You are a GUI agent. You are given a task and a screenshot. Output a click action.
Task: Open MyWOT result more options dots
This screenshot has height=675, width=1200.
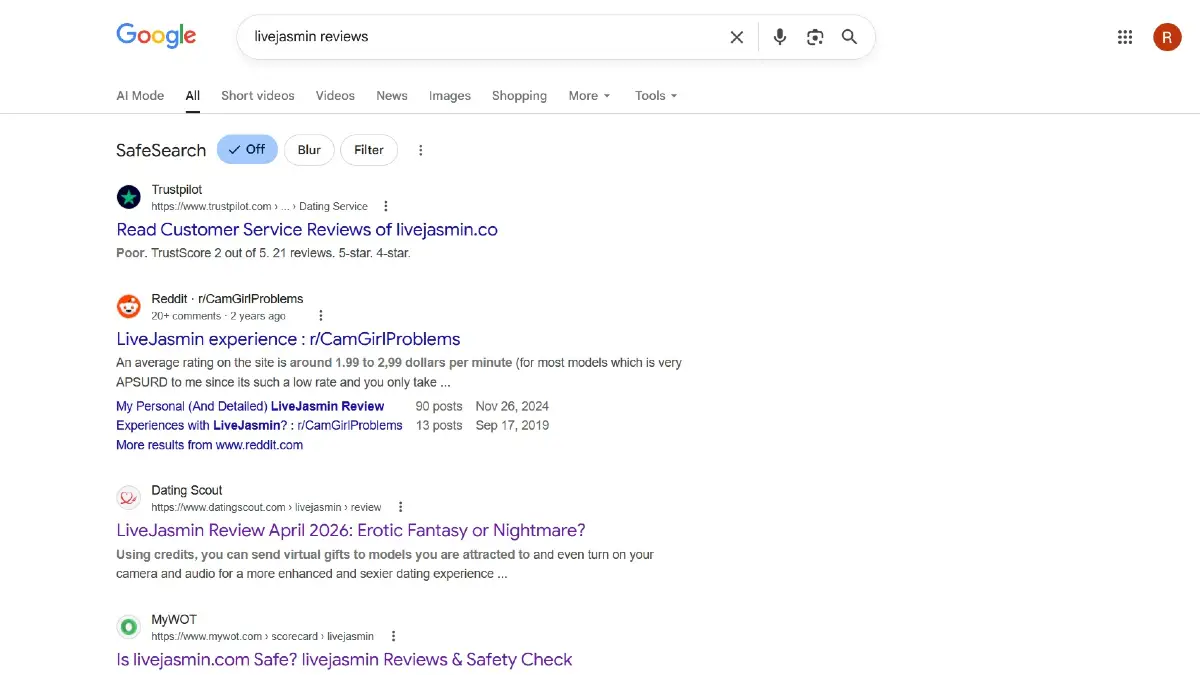[x=393, y=636]
